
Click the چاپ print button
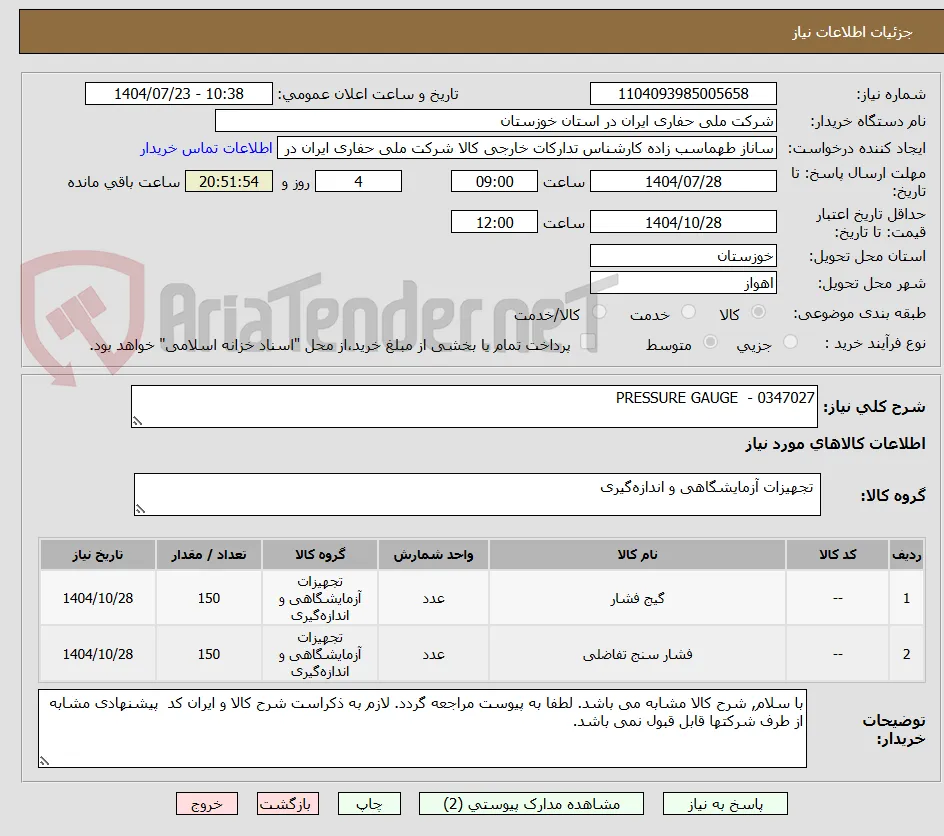[369, 804]
